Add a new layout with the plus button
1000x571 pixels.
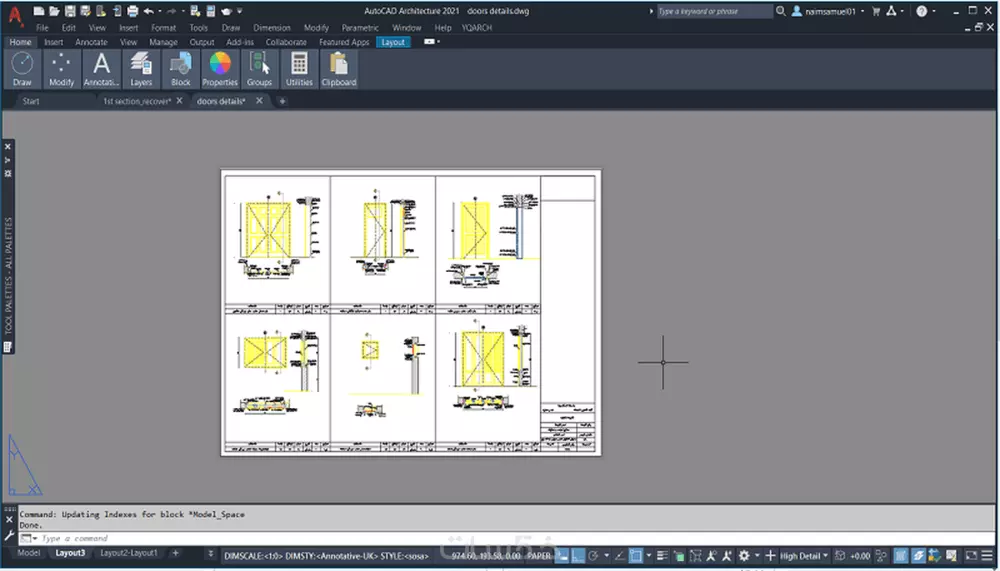click(x=176, y=553)
